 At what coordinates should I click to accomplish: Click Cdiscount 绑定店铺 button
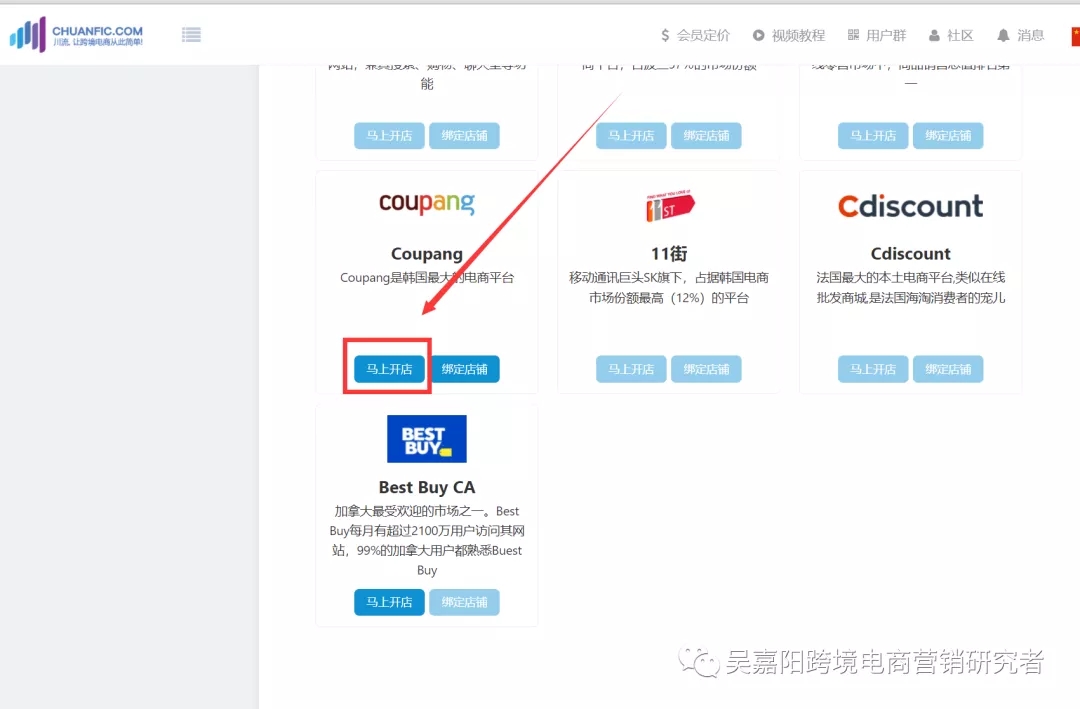click(x=948, y=369)
